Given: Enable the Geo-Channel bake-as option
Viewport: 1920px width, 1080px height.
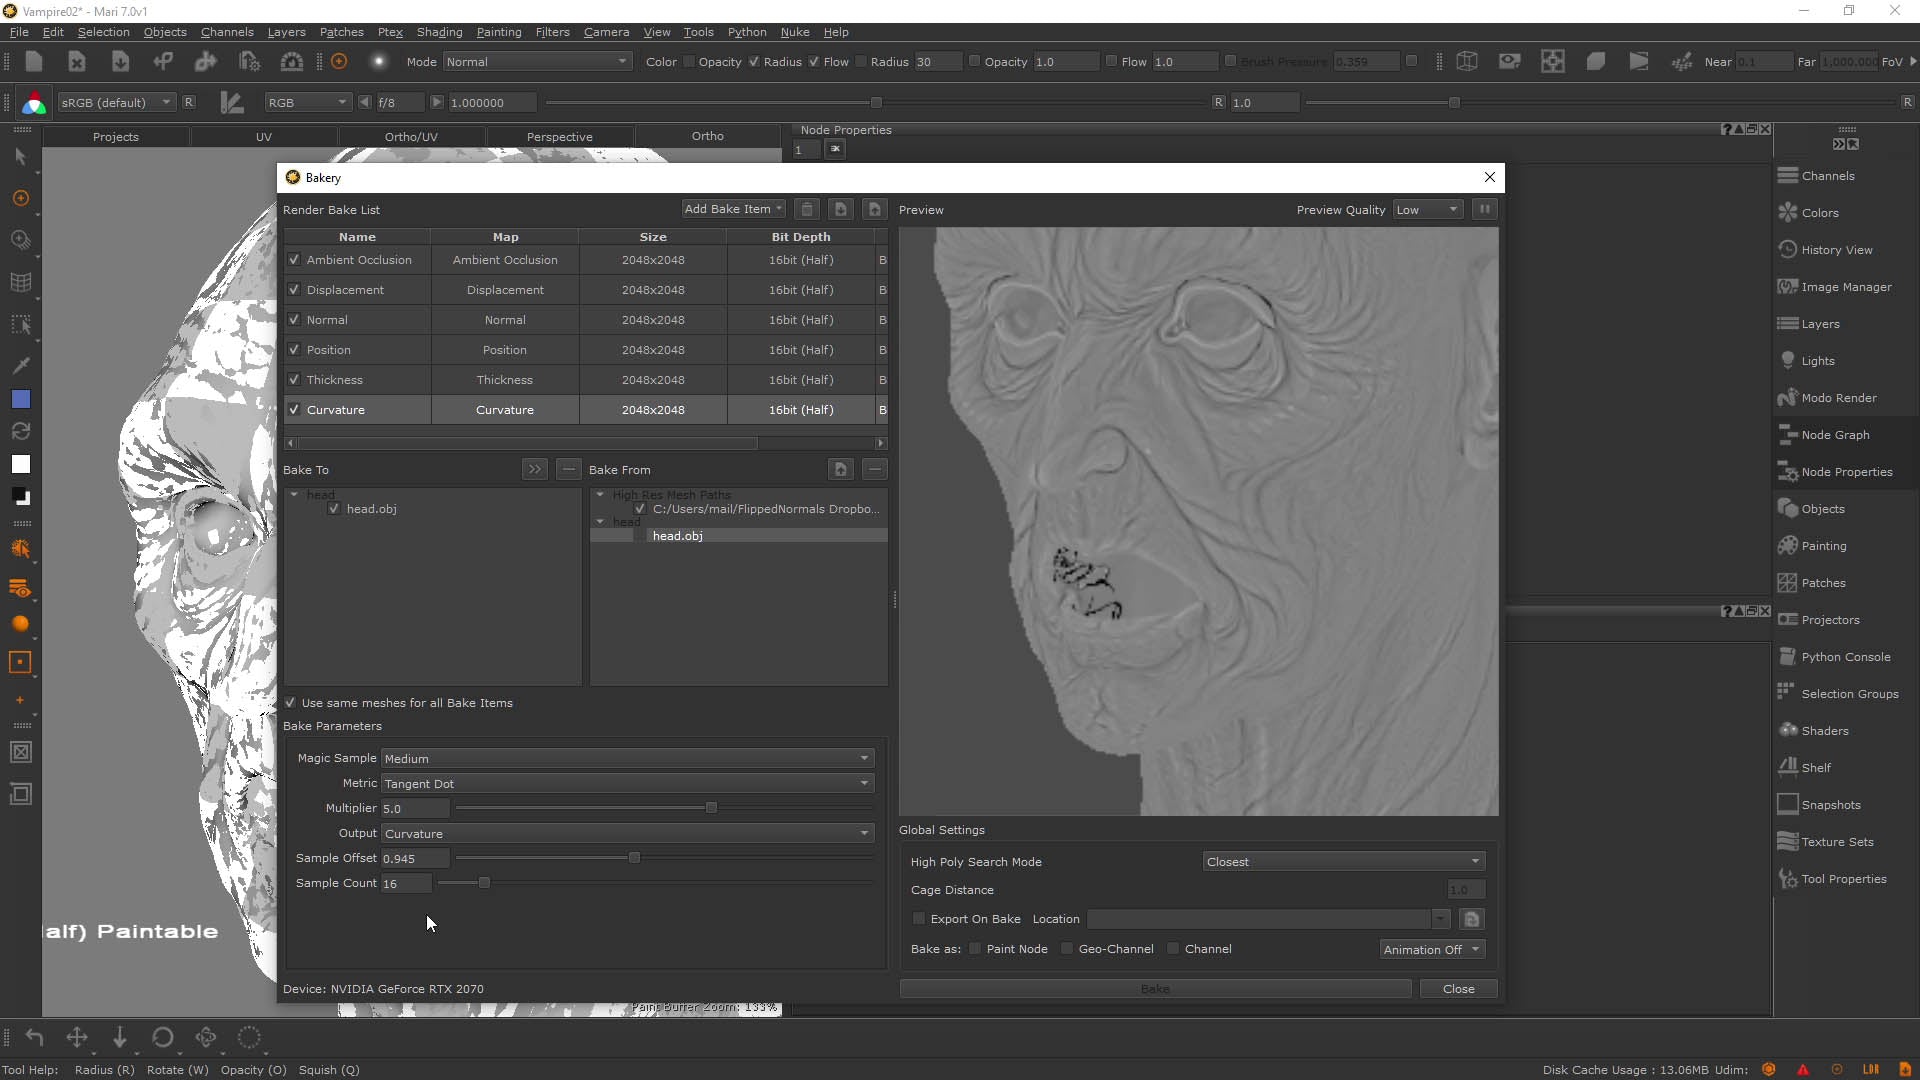Looking at the screenshot, I should pos(1067,949).
